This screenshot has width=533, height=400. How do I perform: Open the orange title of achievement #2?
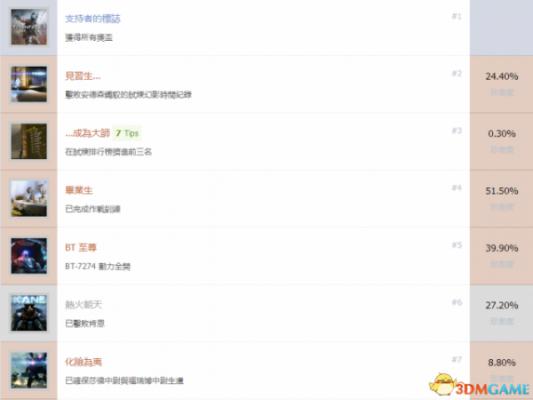pyautogui.click(x=83, y=76)
